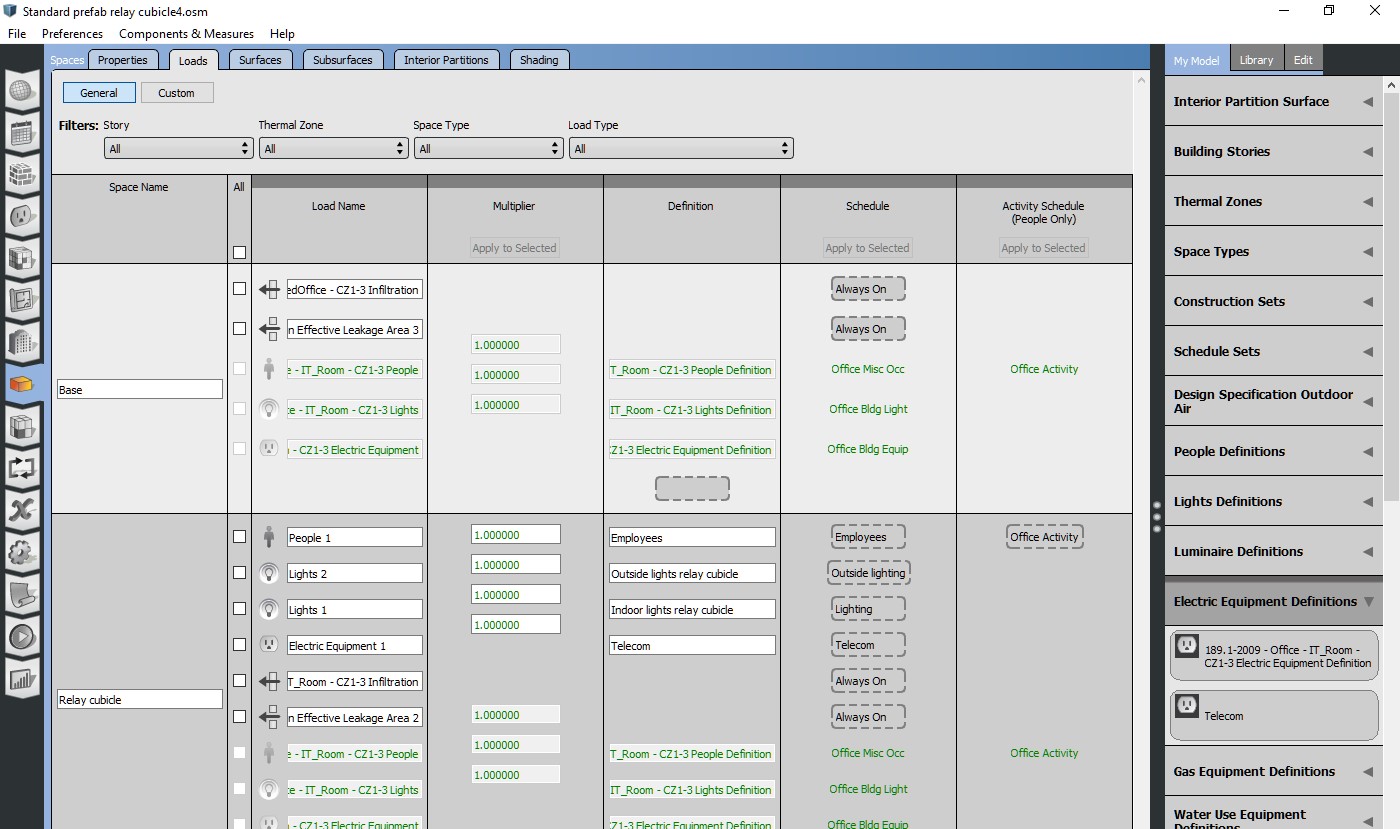
Task: Switch to the Library tab
Action: [x=1256, y=60]
